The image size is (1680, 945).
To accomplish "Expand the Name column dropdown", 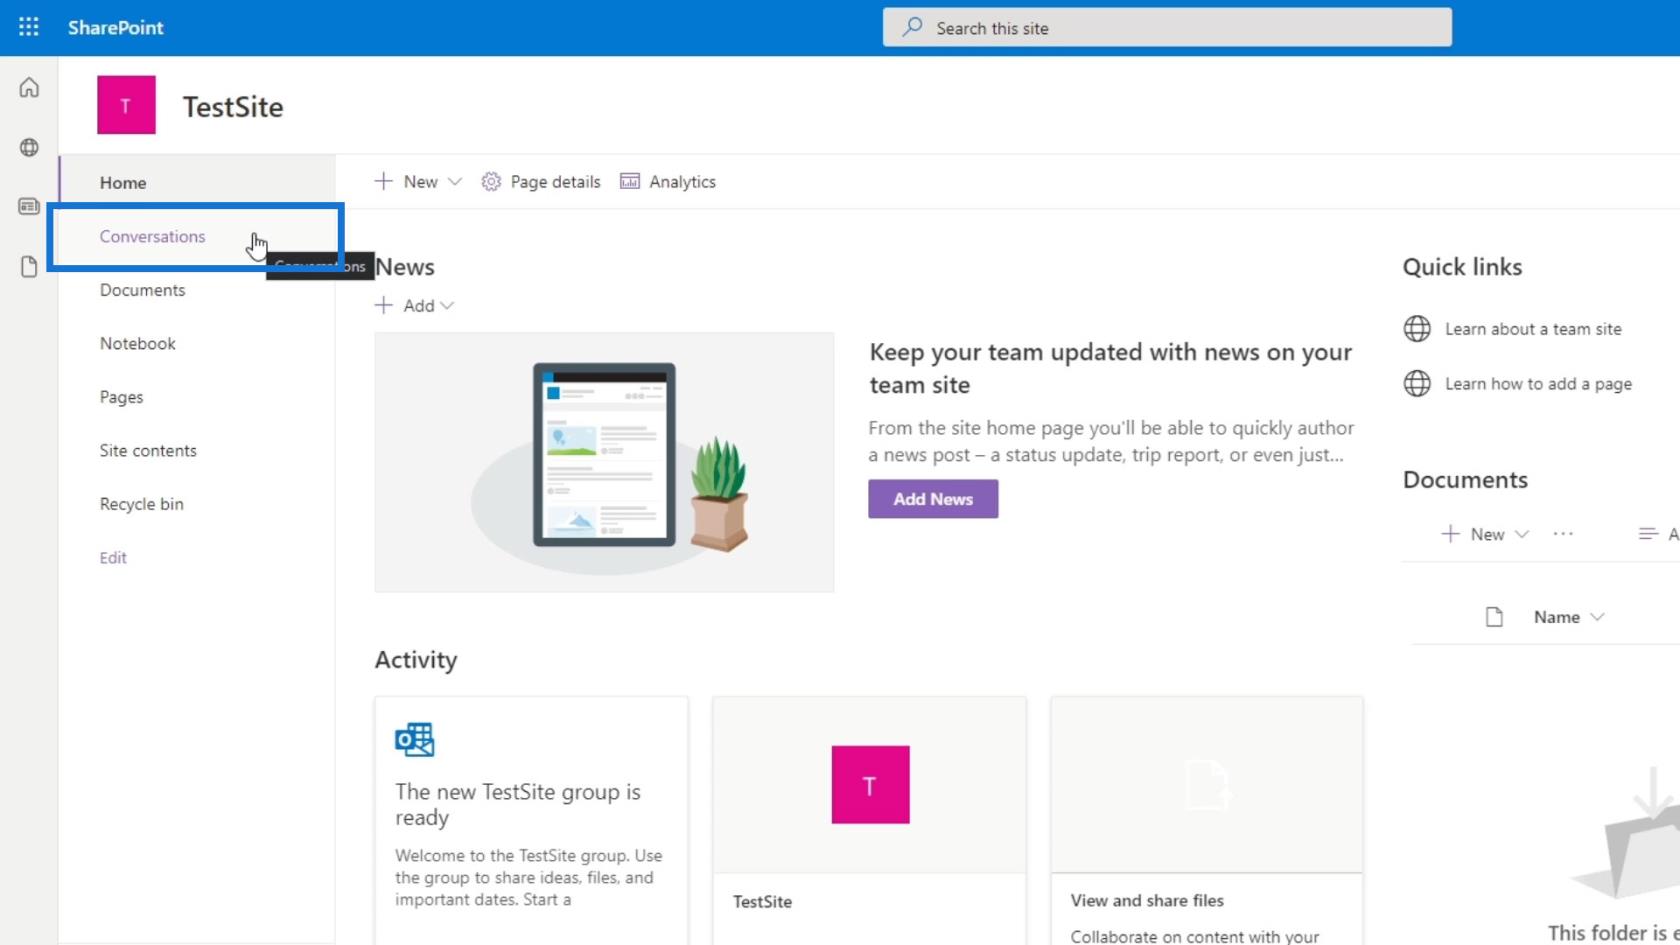I will (1597, 617).
